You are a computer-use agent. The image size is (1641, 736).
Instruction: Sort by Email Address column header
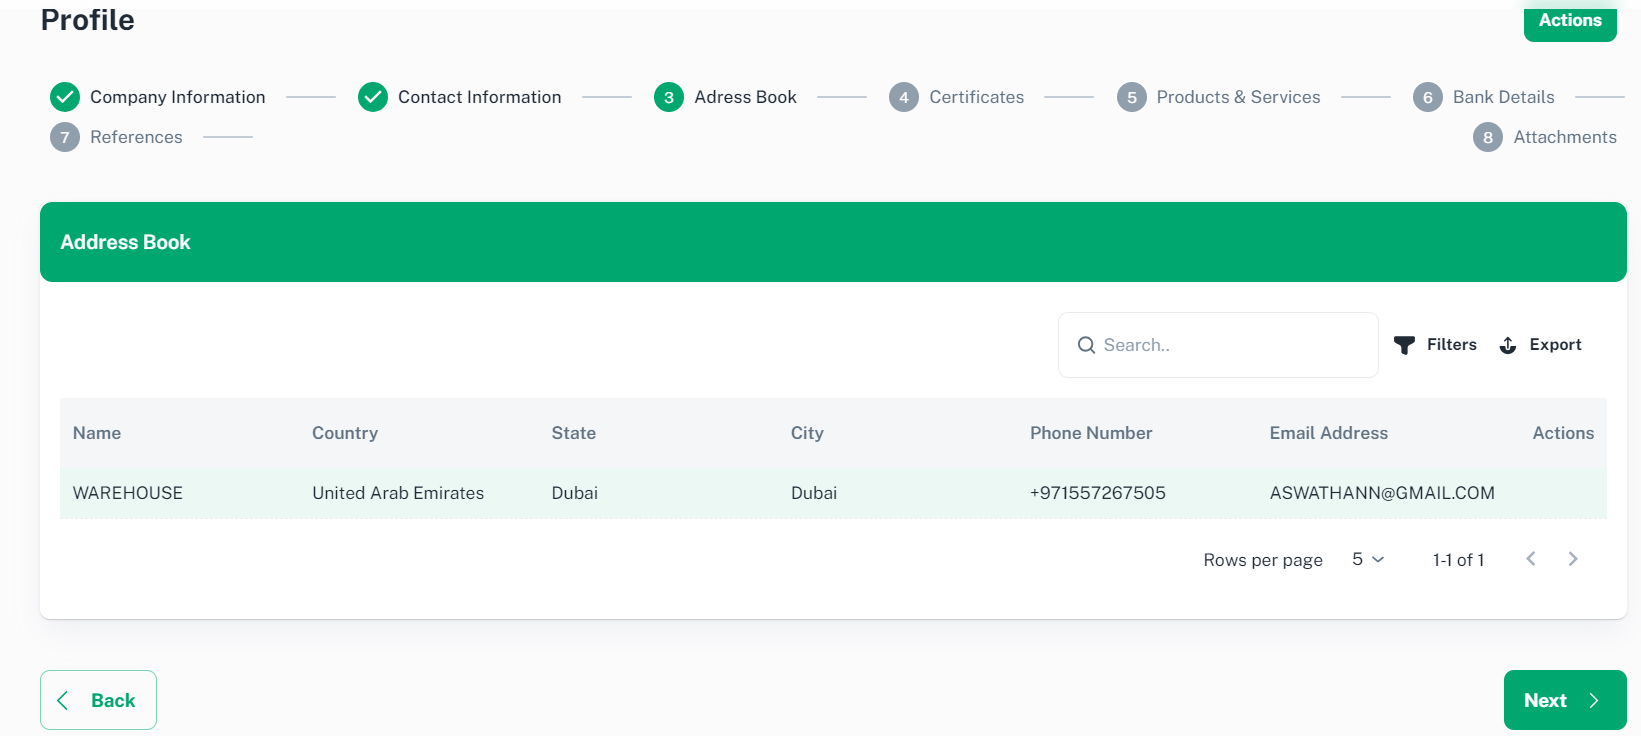click(x=1328, y=433)
